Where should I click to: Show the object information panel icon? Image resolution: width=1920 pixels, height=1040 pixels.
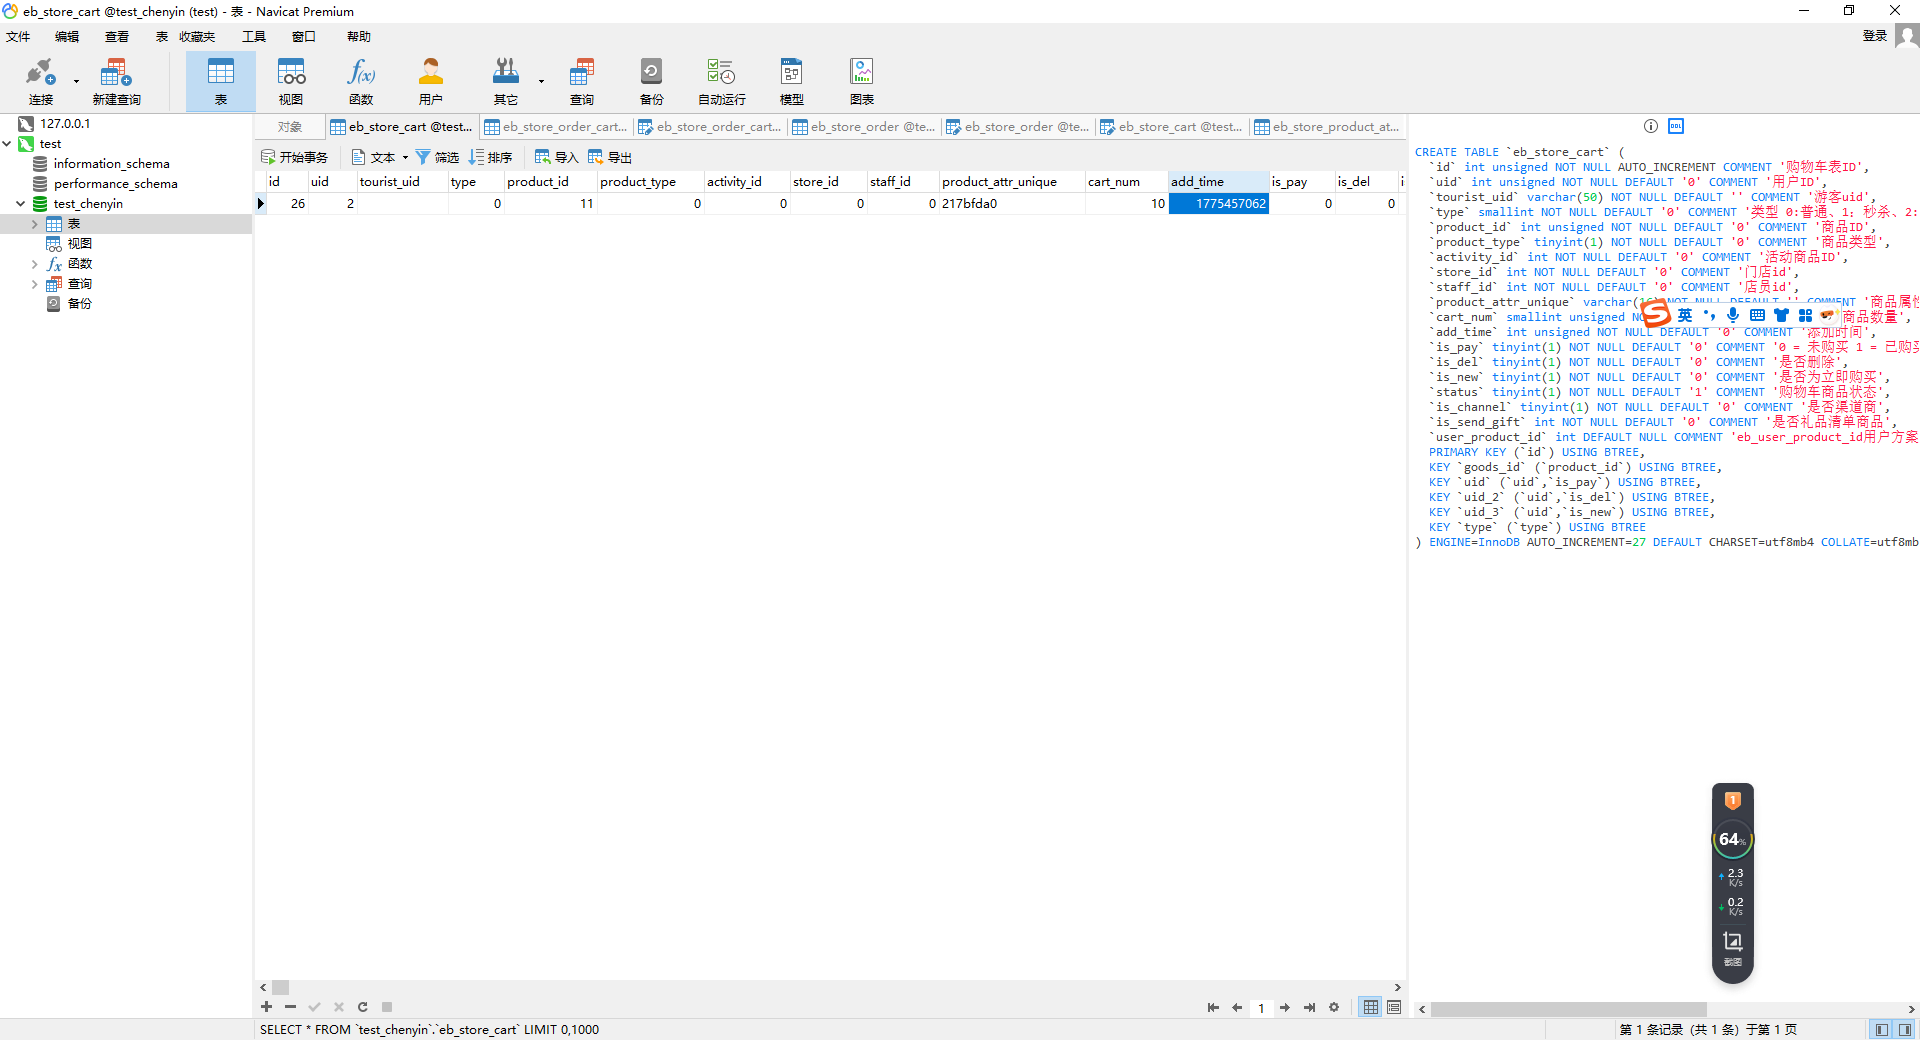1651,126
